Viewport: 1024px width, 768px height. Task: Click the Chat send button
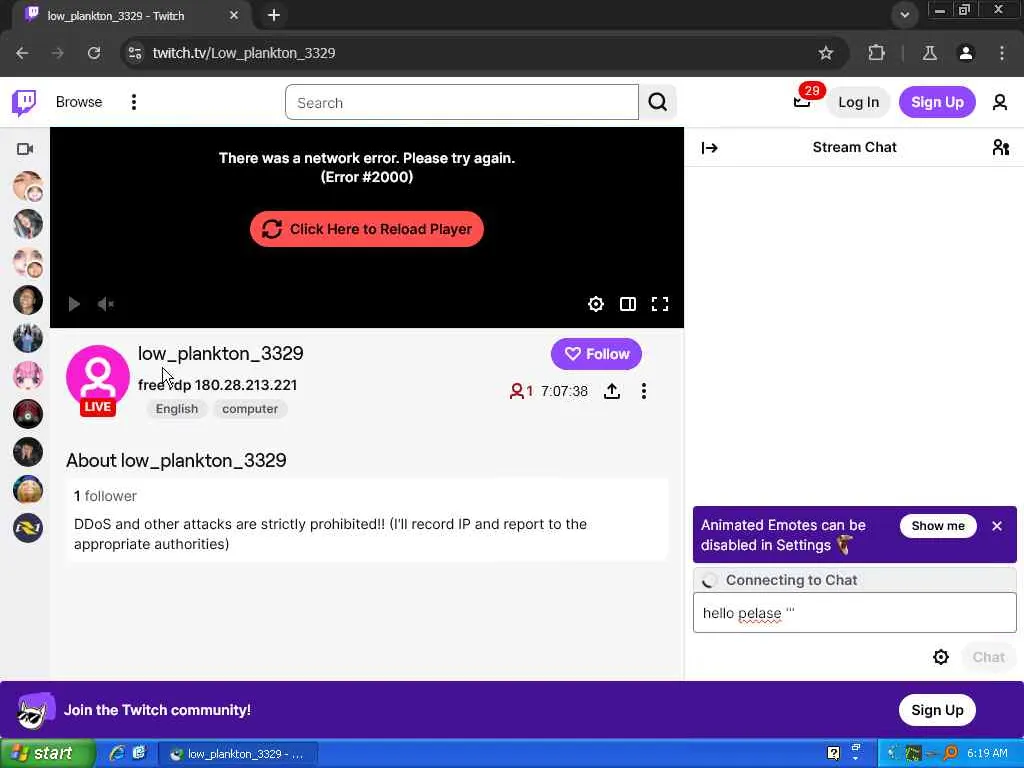[988, 657]
